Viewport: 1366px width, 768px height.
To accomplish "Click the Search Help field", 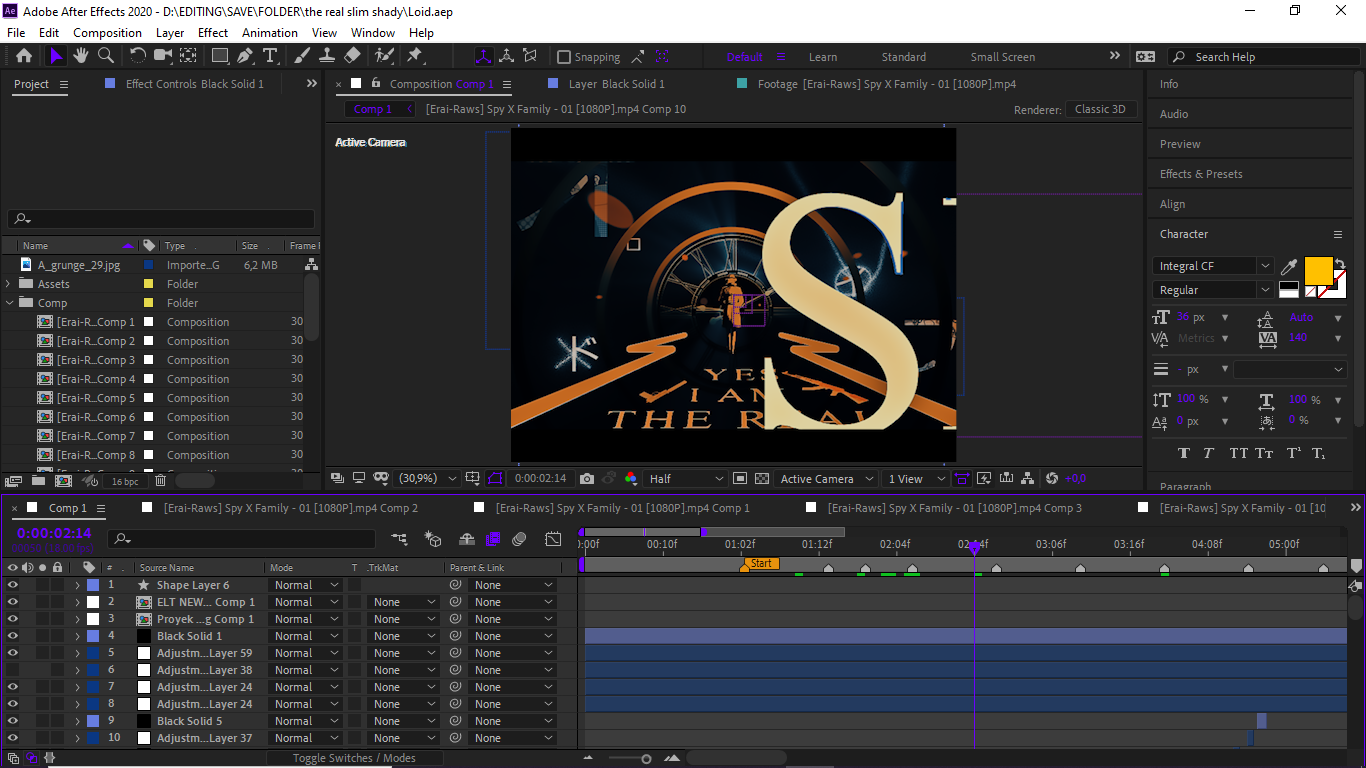I will coord(1265,57).
